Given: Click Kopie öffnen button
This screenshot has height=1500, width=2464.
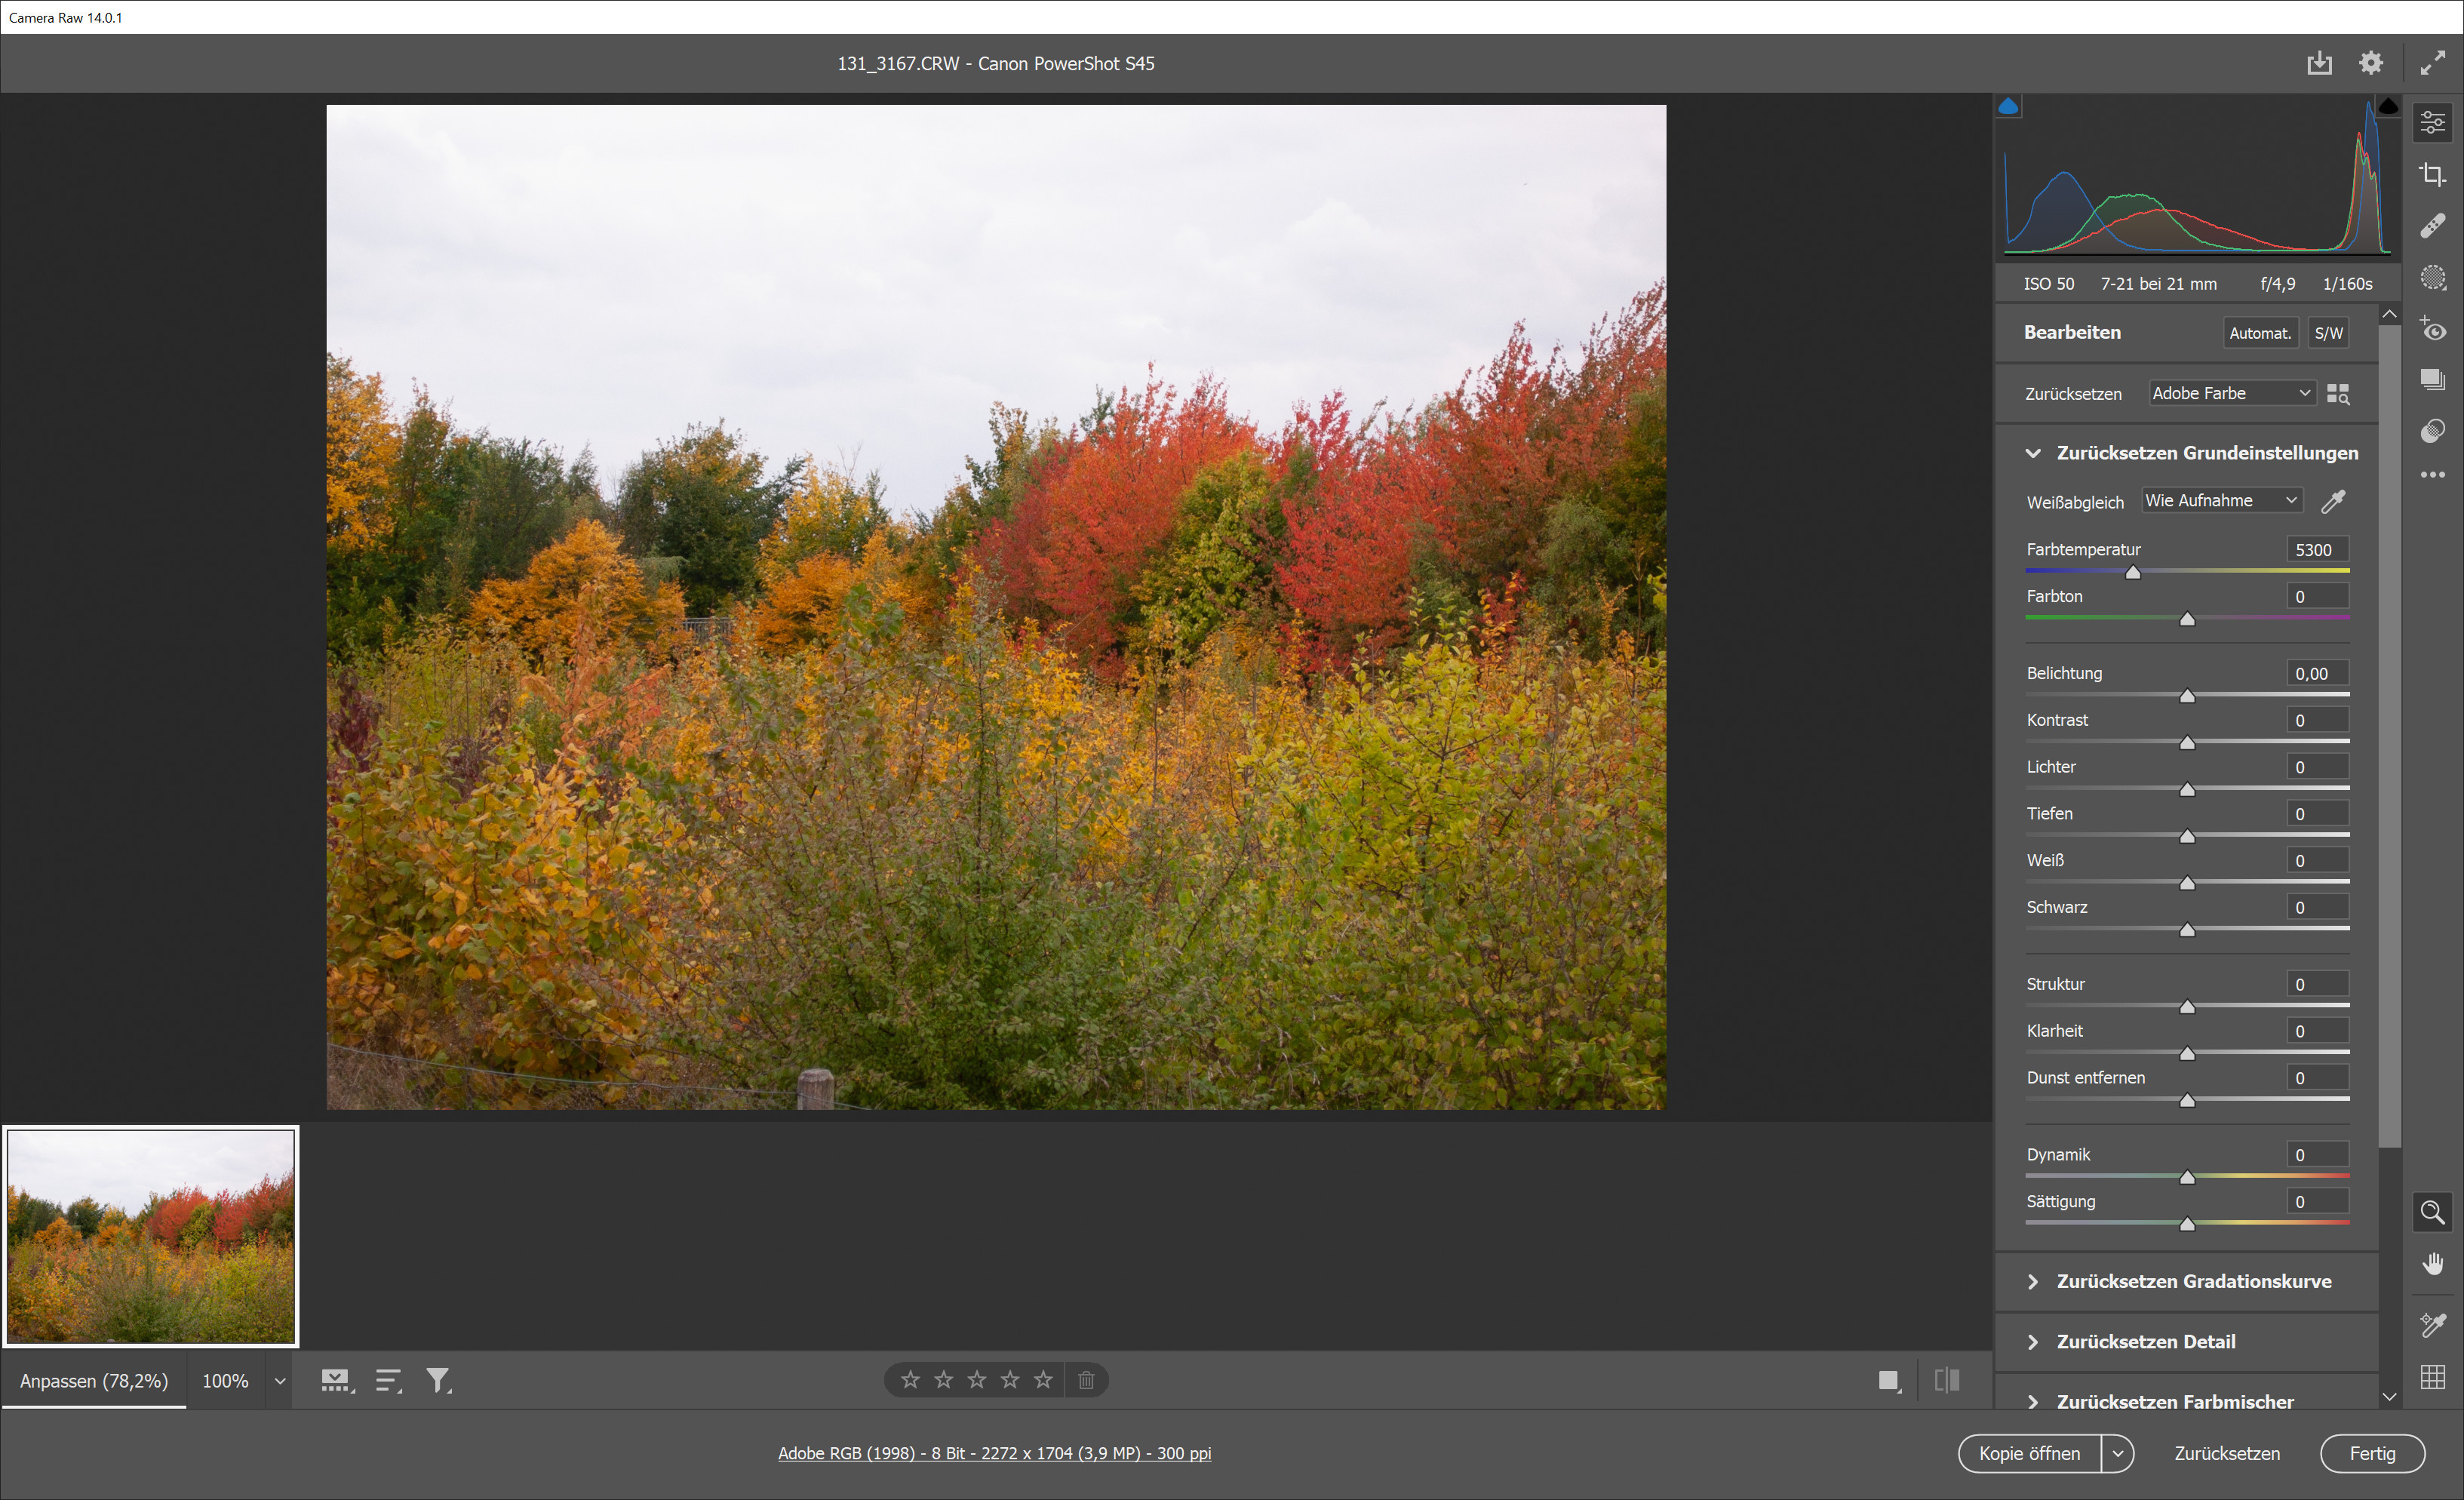Looking at the screenshot, I should click(2029, 1453).
